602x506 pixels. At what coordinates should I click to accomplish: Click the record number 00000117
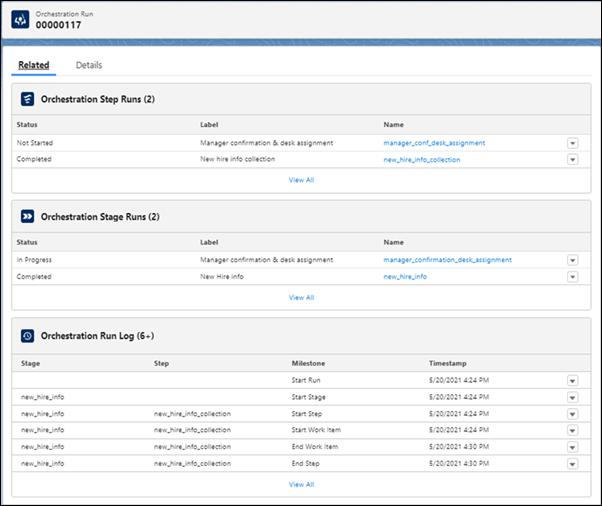click(x=58, y=25)
